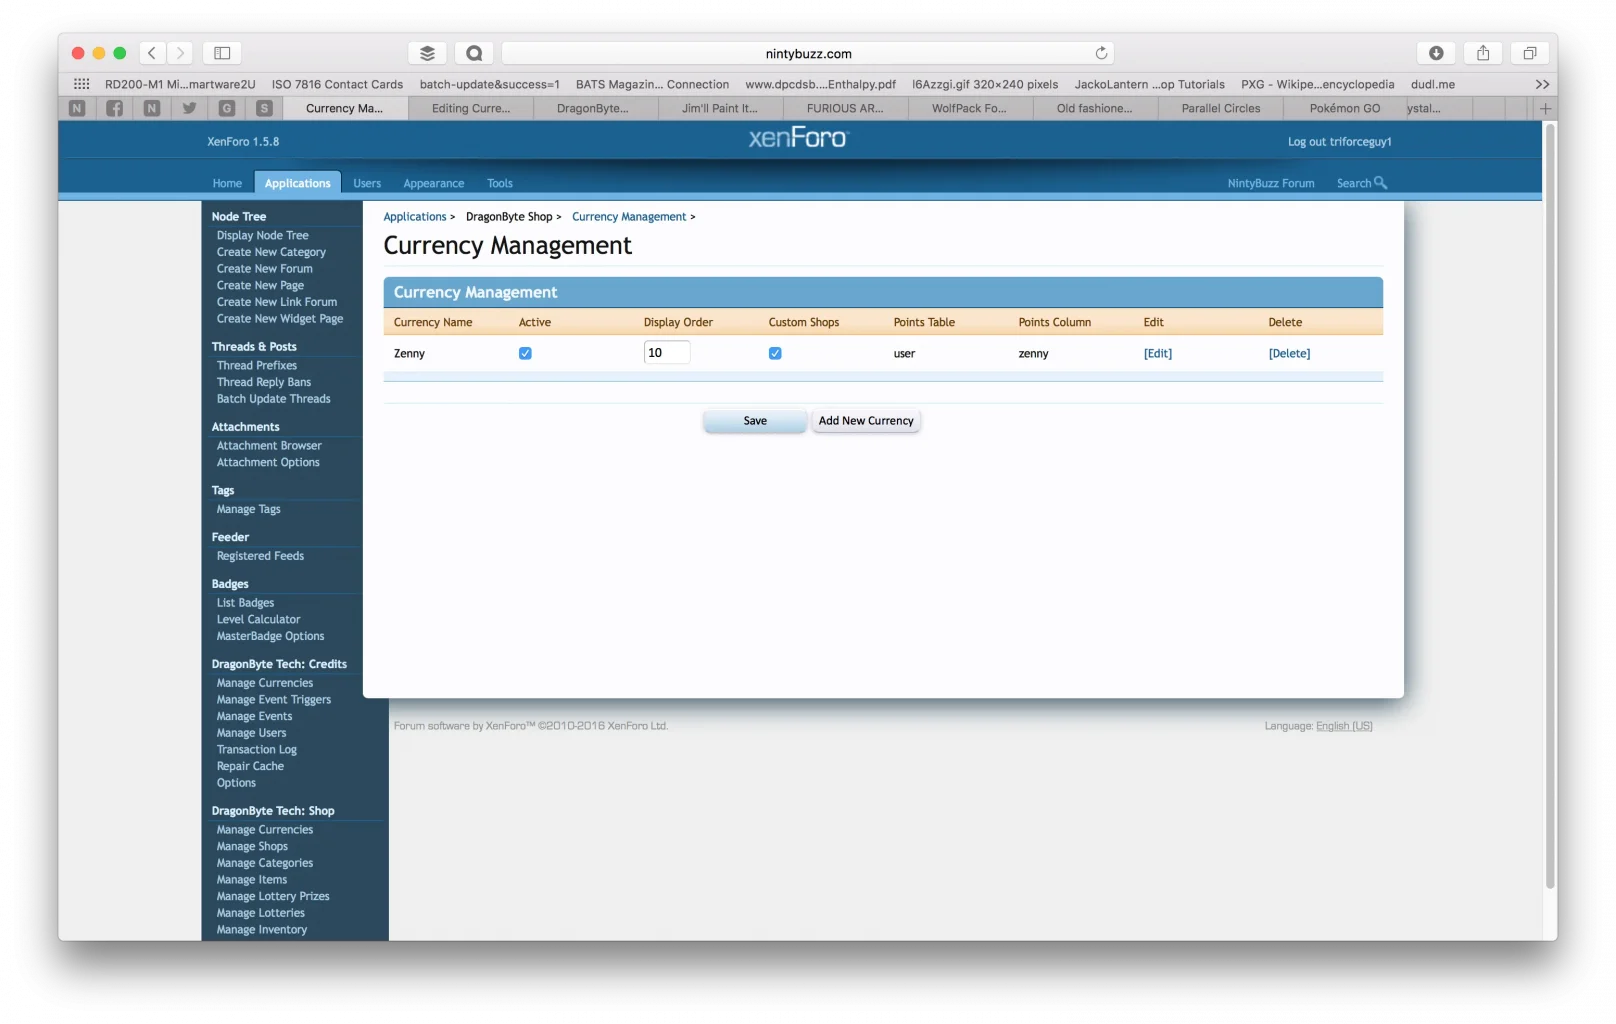Log out triforceguy1
The height and width of the screenshot is (1024, 1616).
tap(1339, 141)
